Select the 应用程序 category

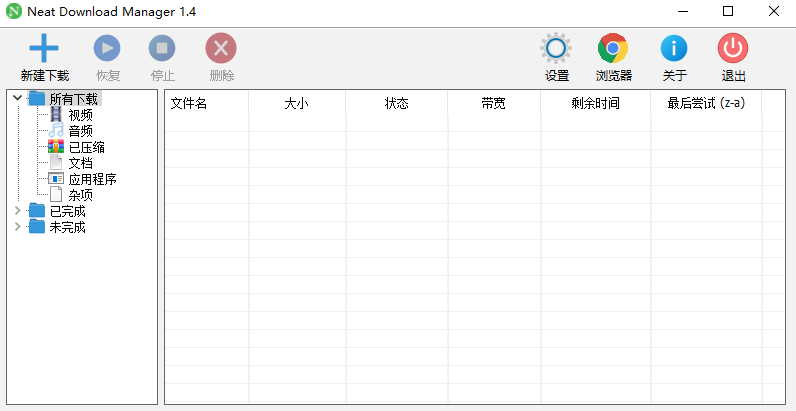point(92,179)
